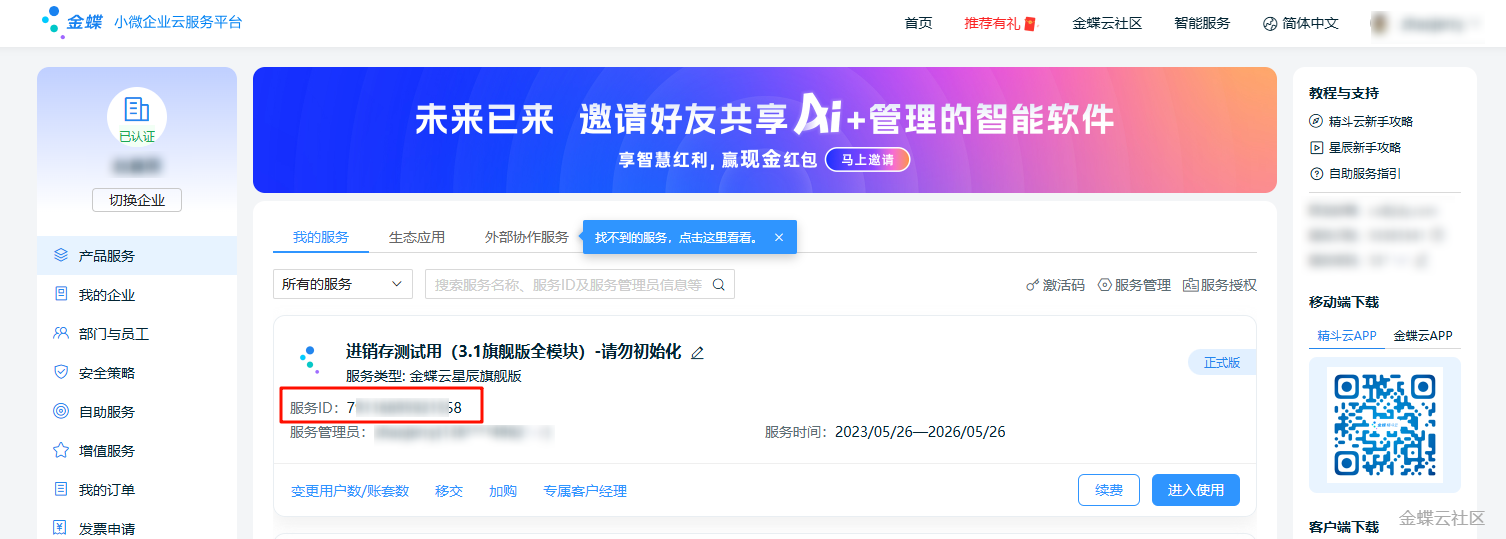Click 专属客户经理 link

click(x=585, y=491)
